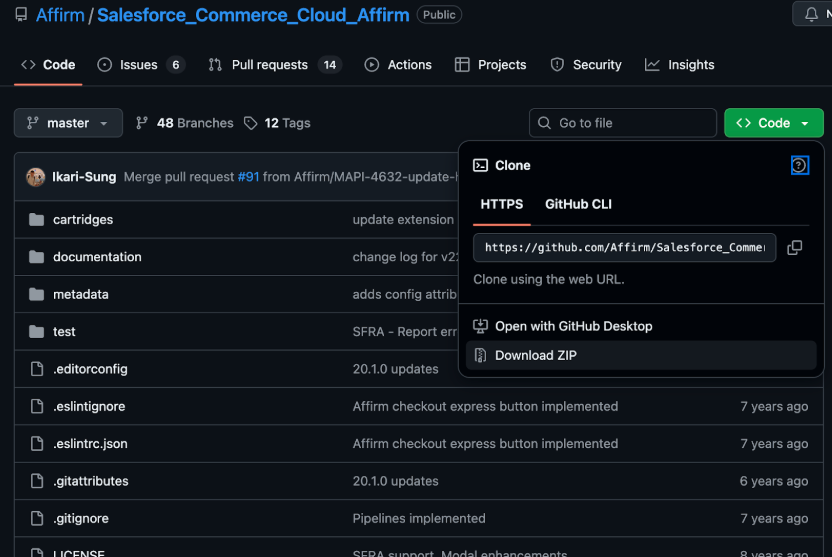Open commit message on .eslintignore row
The image size is (832, 557).
486,406
